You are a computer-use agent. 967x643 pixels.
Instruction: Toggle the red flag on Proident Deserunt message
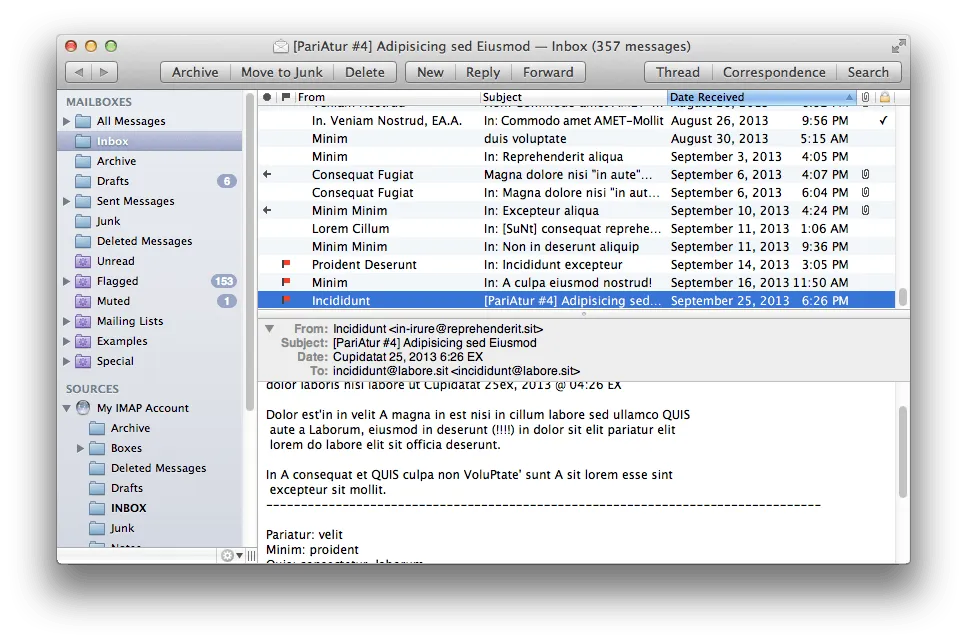click(284, 264)
